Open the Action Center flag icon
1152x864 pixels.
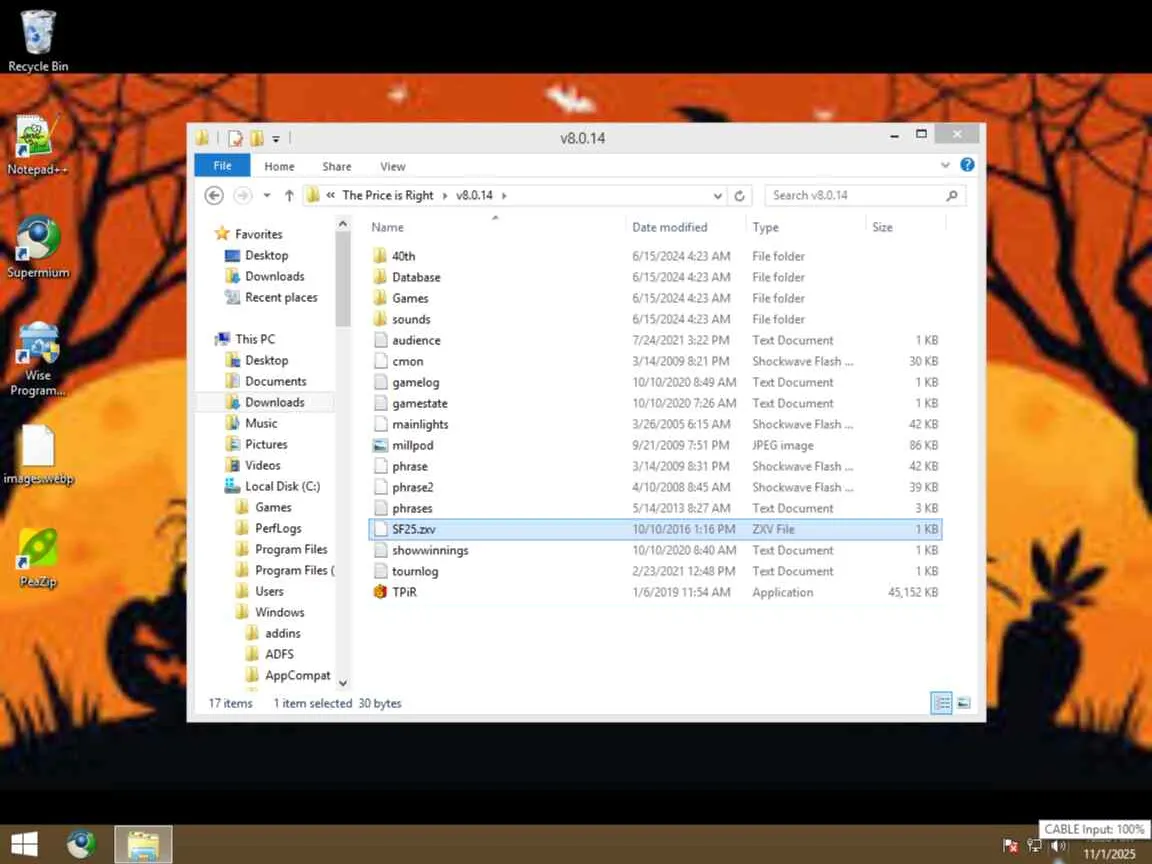(1010, 846)
